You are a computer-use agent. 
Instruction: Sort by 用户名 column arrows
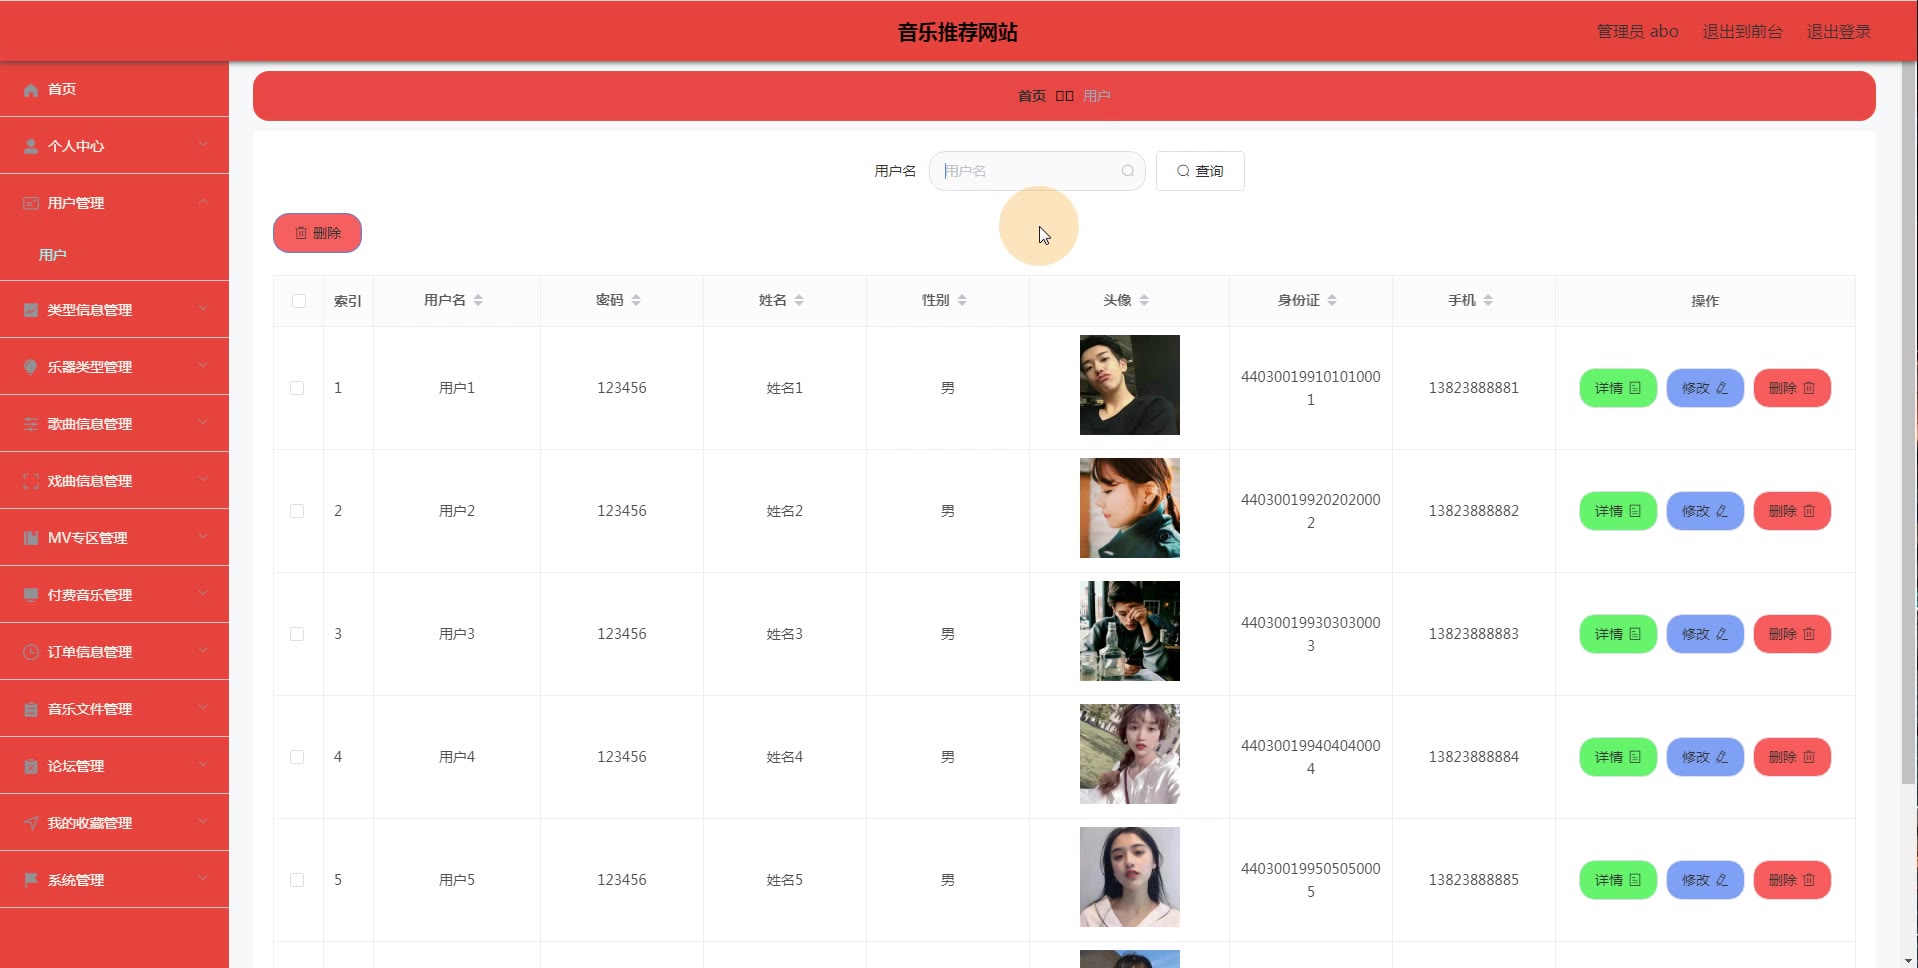478,300
